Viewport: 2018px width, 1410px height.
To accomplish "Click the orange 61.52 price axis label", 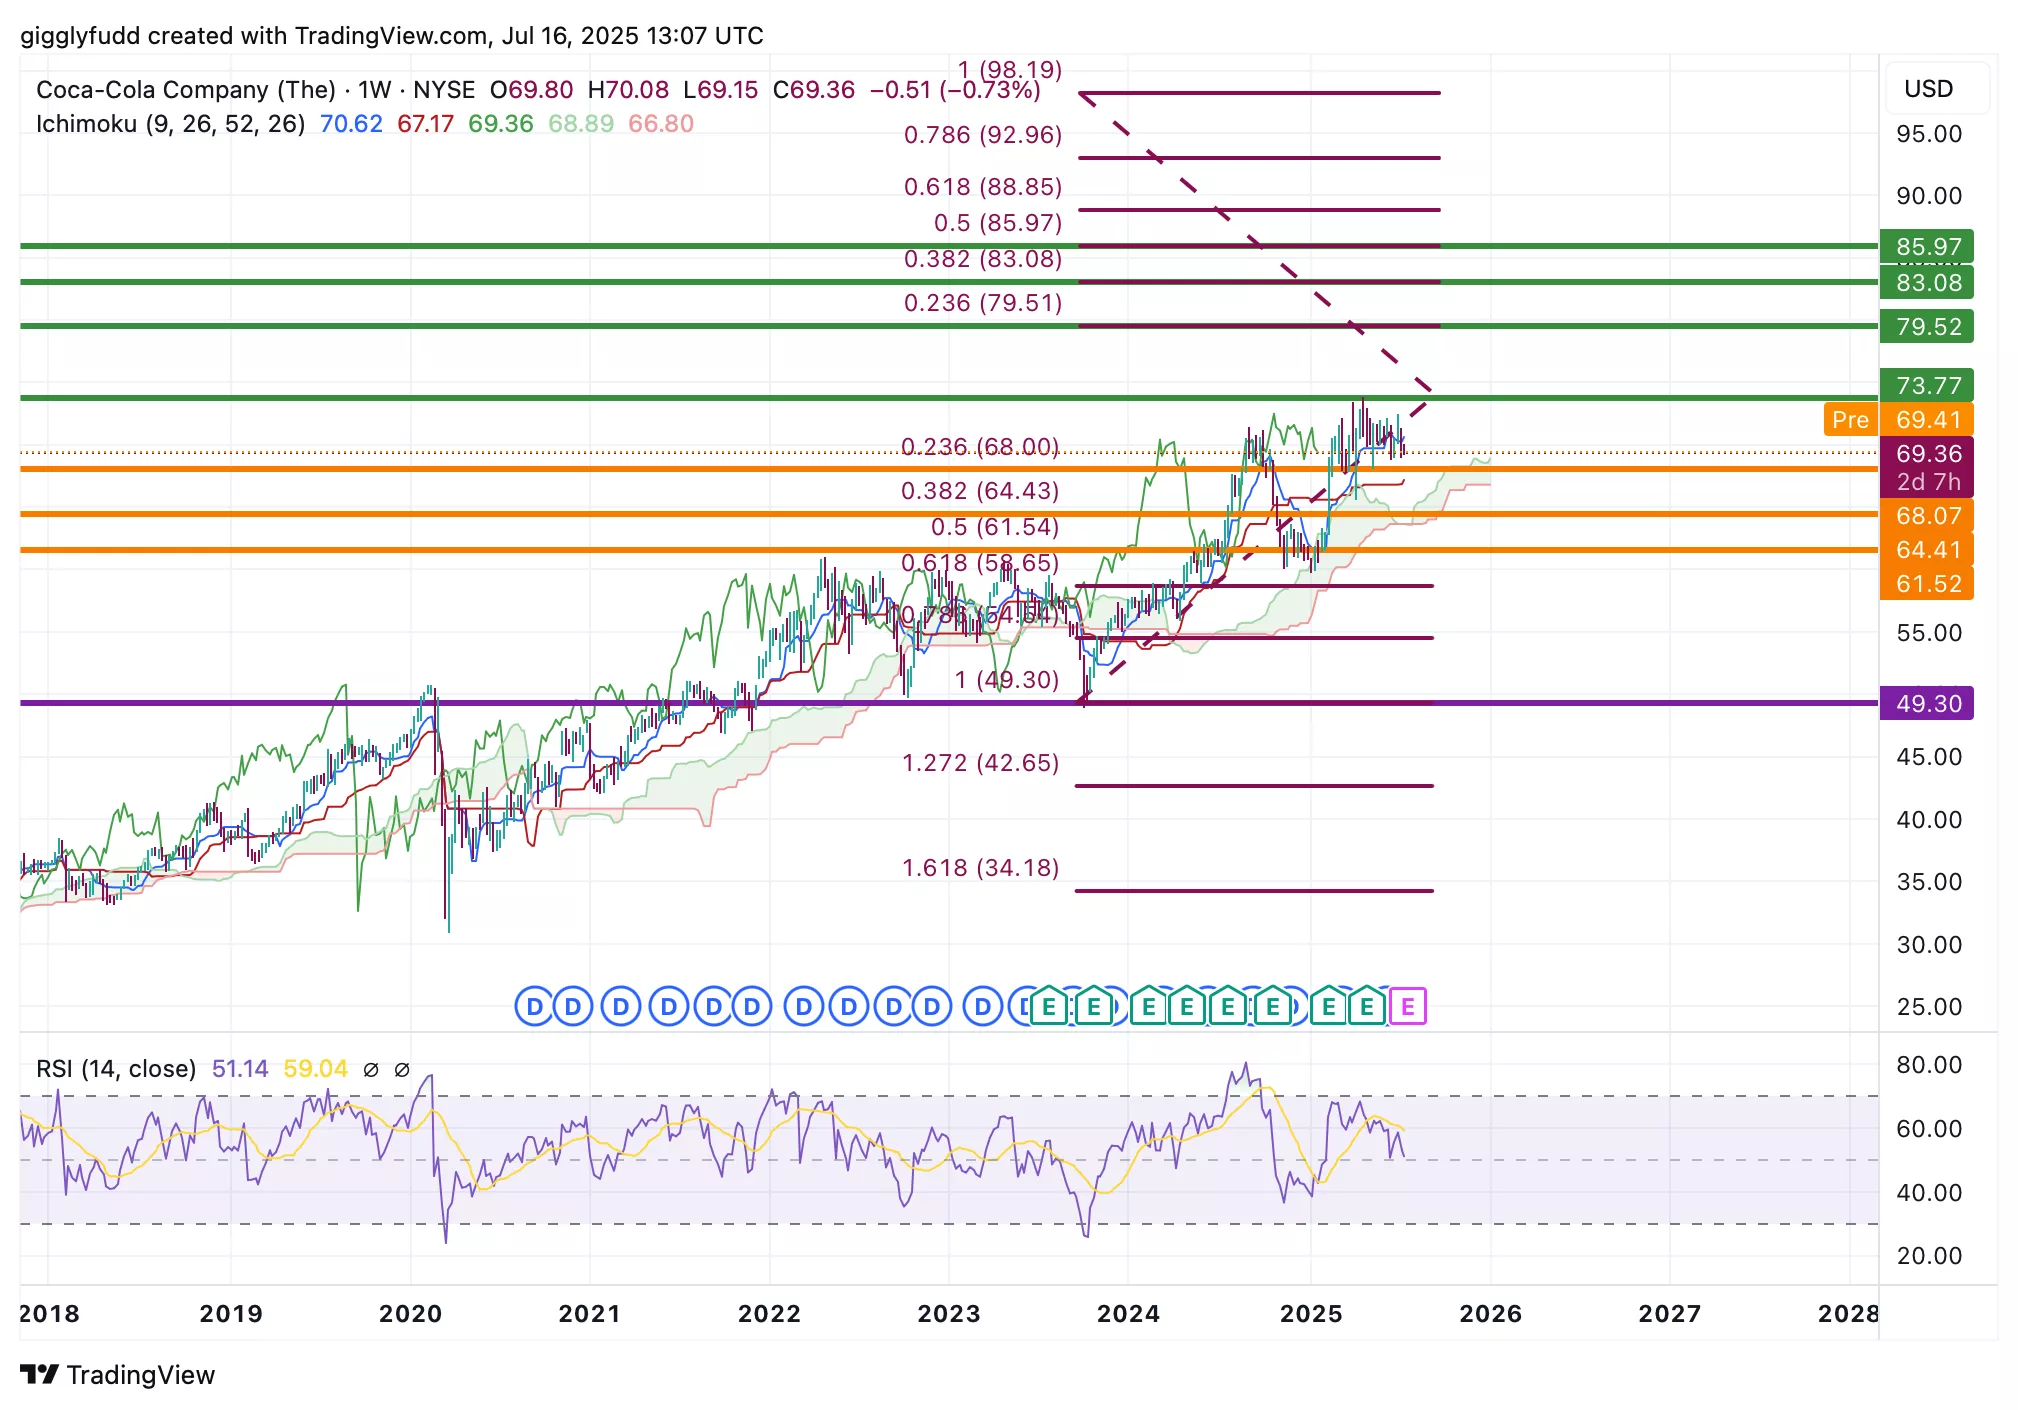I will pyautogui.click(x=1928, y=584).
